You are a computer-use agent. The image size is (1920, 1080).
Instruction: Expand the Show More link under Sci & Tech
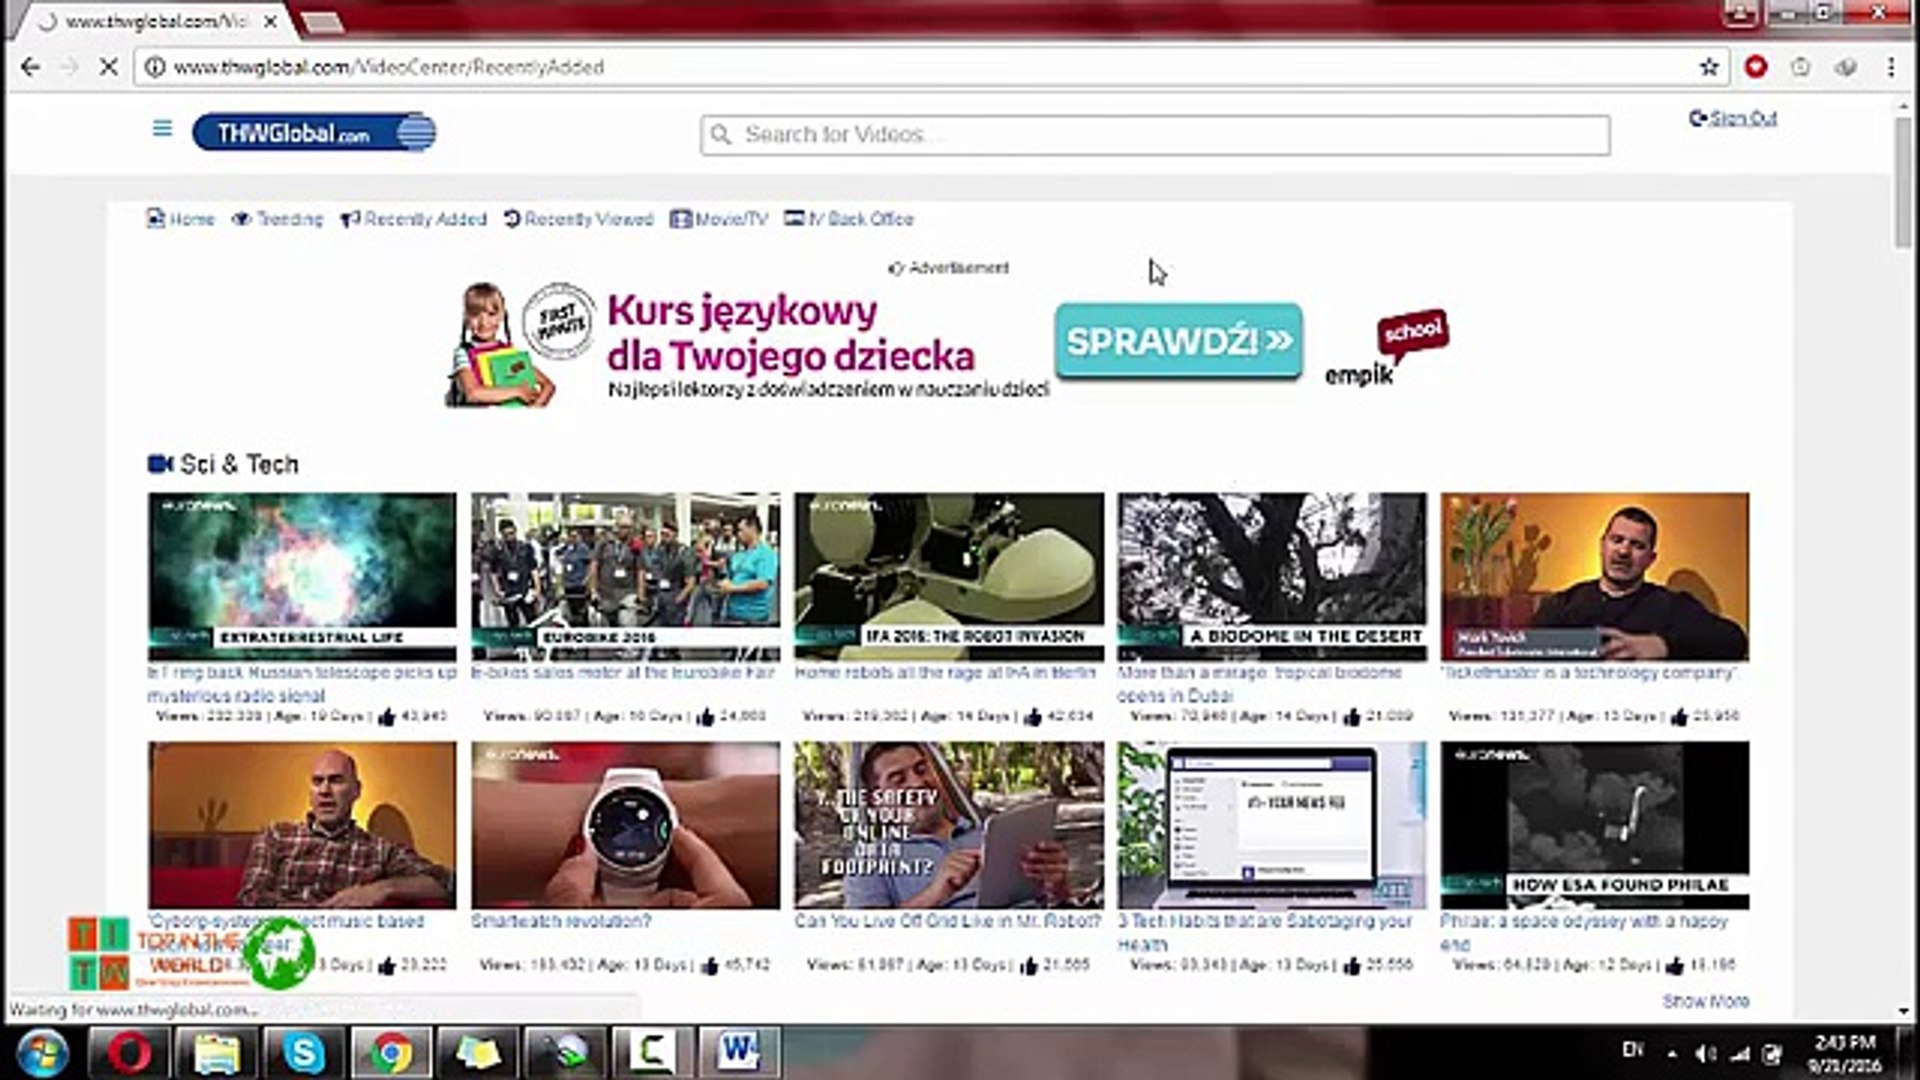1705,1002
